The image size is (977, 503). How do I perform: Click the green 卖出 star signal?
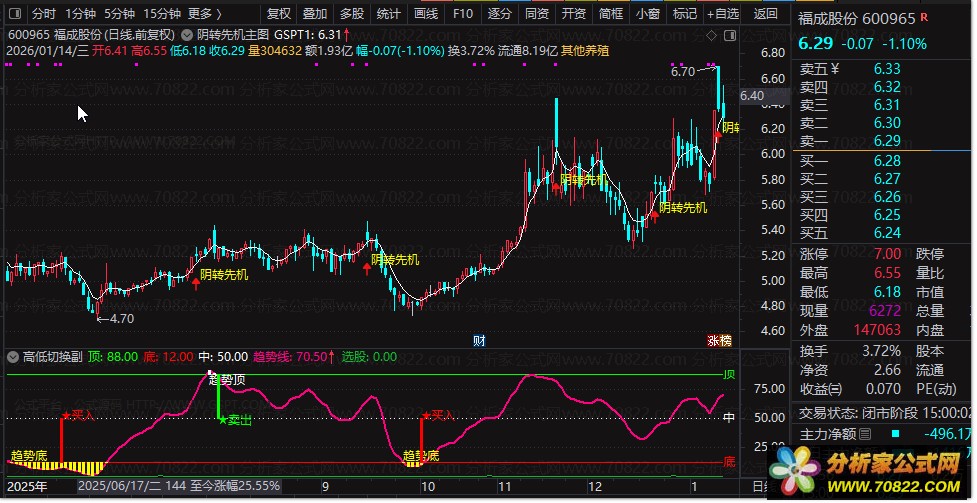tap(235, 419)
